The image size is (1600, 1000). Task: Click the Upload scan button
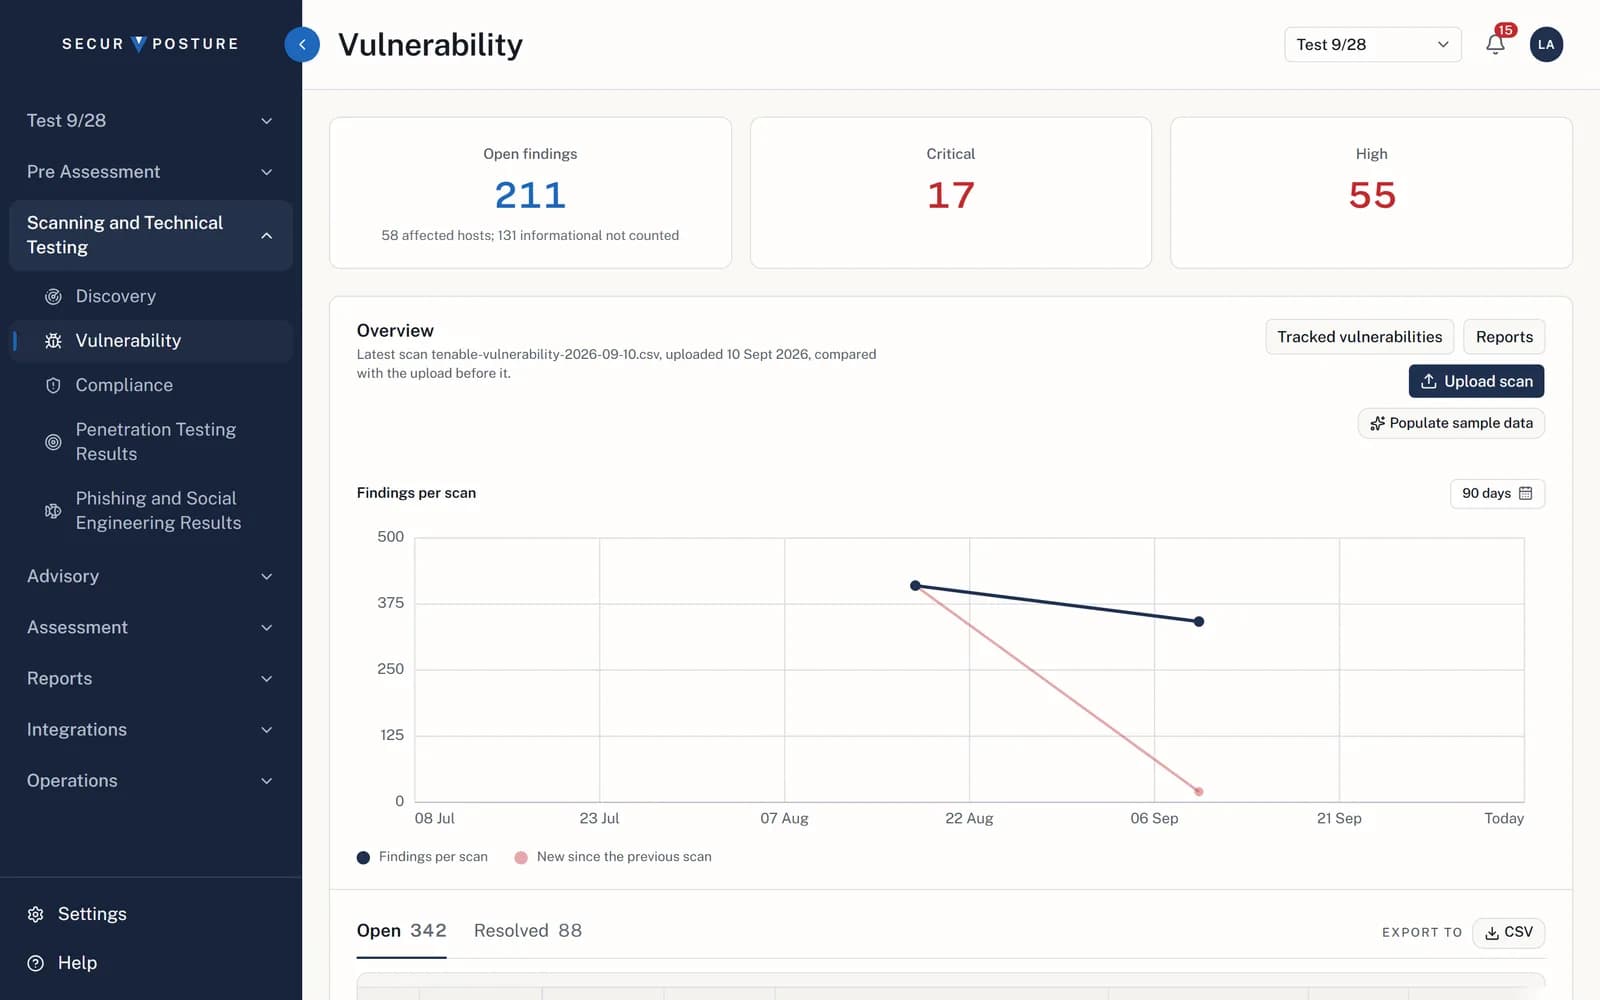tap(1476, 381)
